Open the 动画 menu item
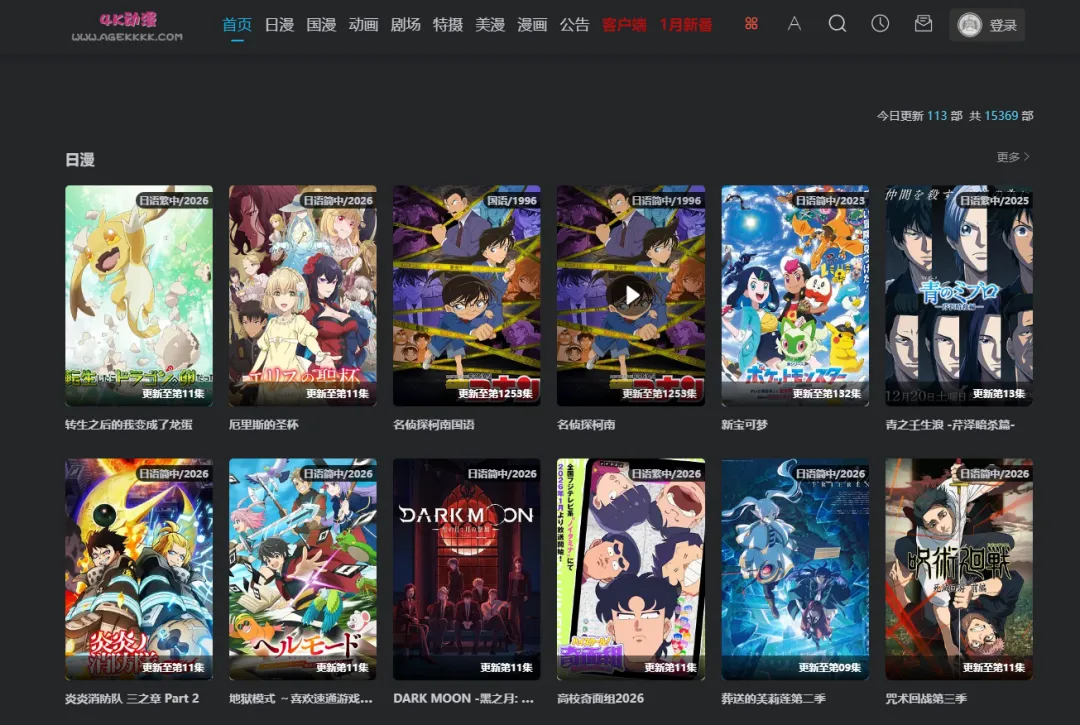This screenshot has height=725, width=1080. coord(363,25)
